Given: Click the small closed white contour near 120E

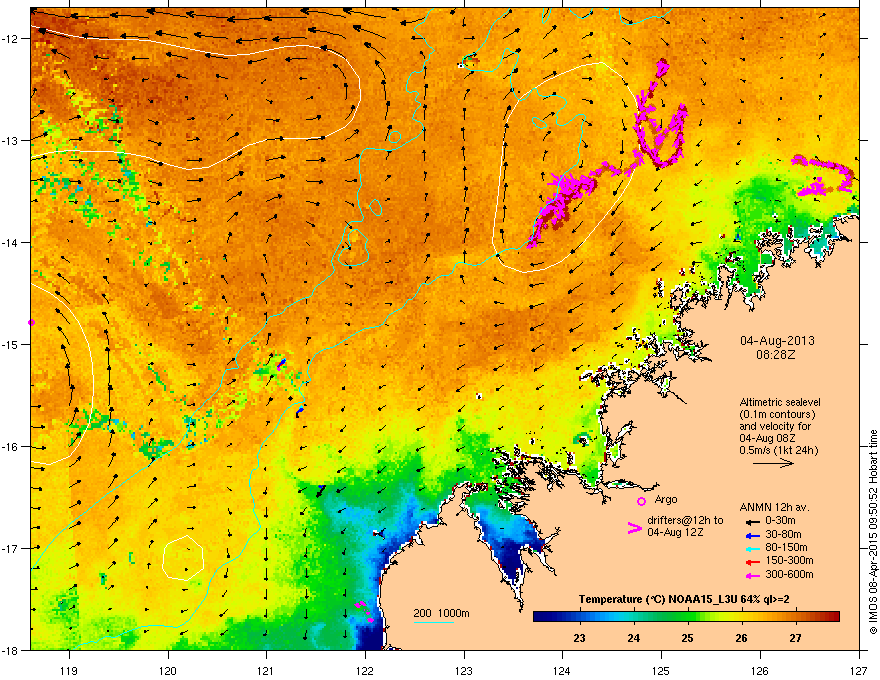Looking at the screenshot, I should [183, 558].
